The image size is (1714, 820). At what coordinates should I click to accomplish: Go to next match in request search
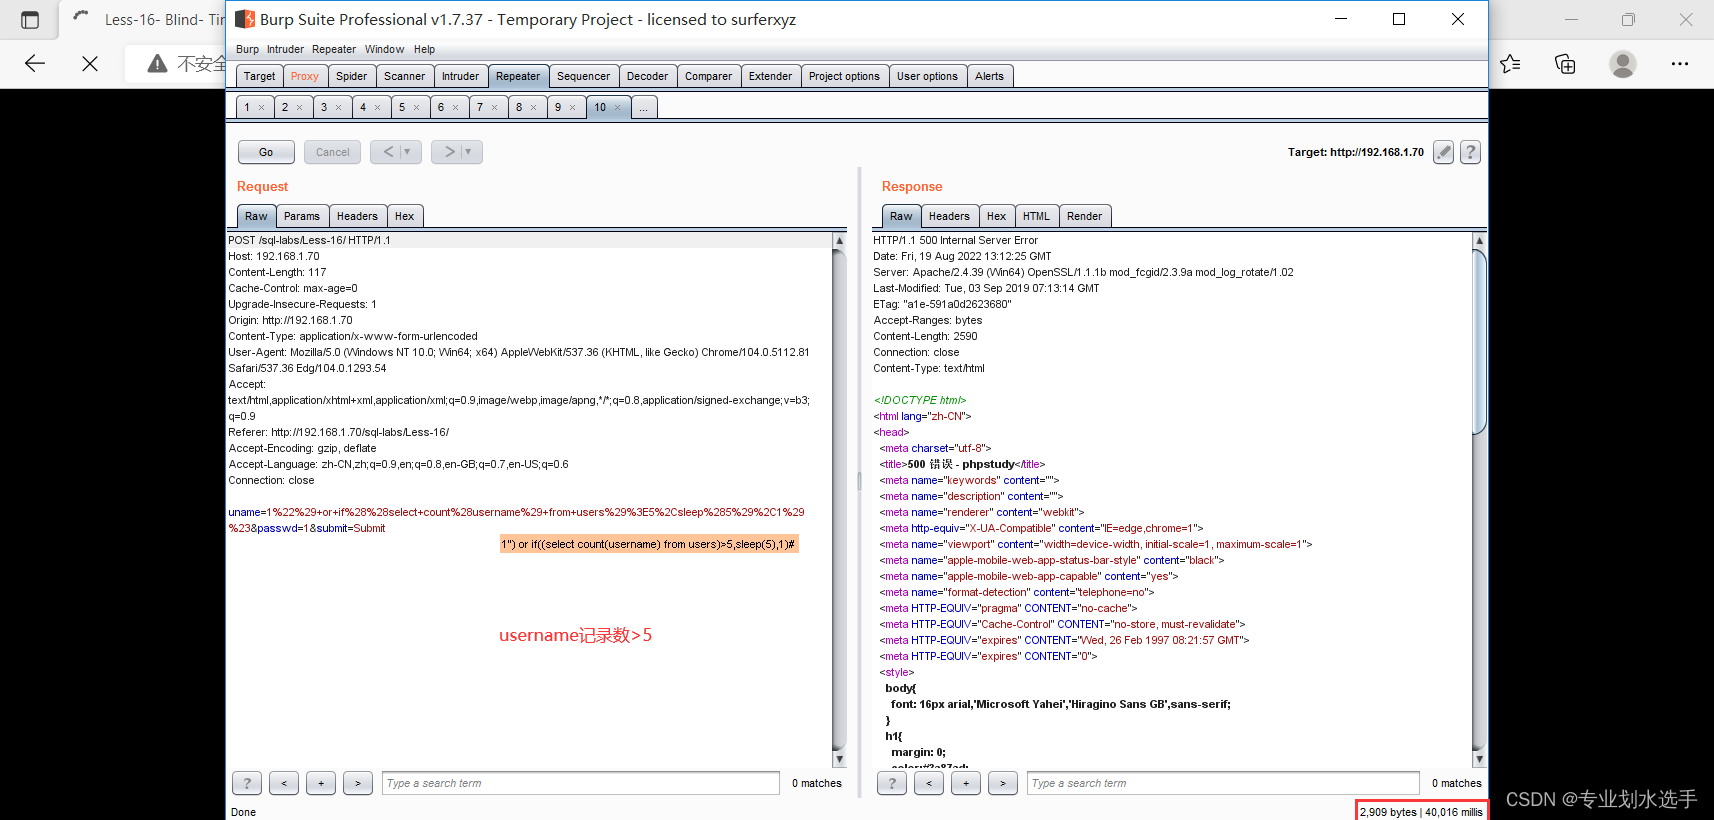358,783
